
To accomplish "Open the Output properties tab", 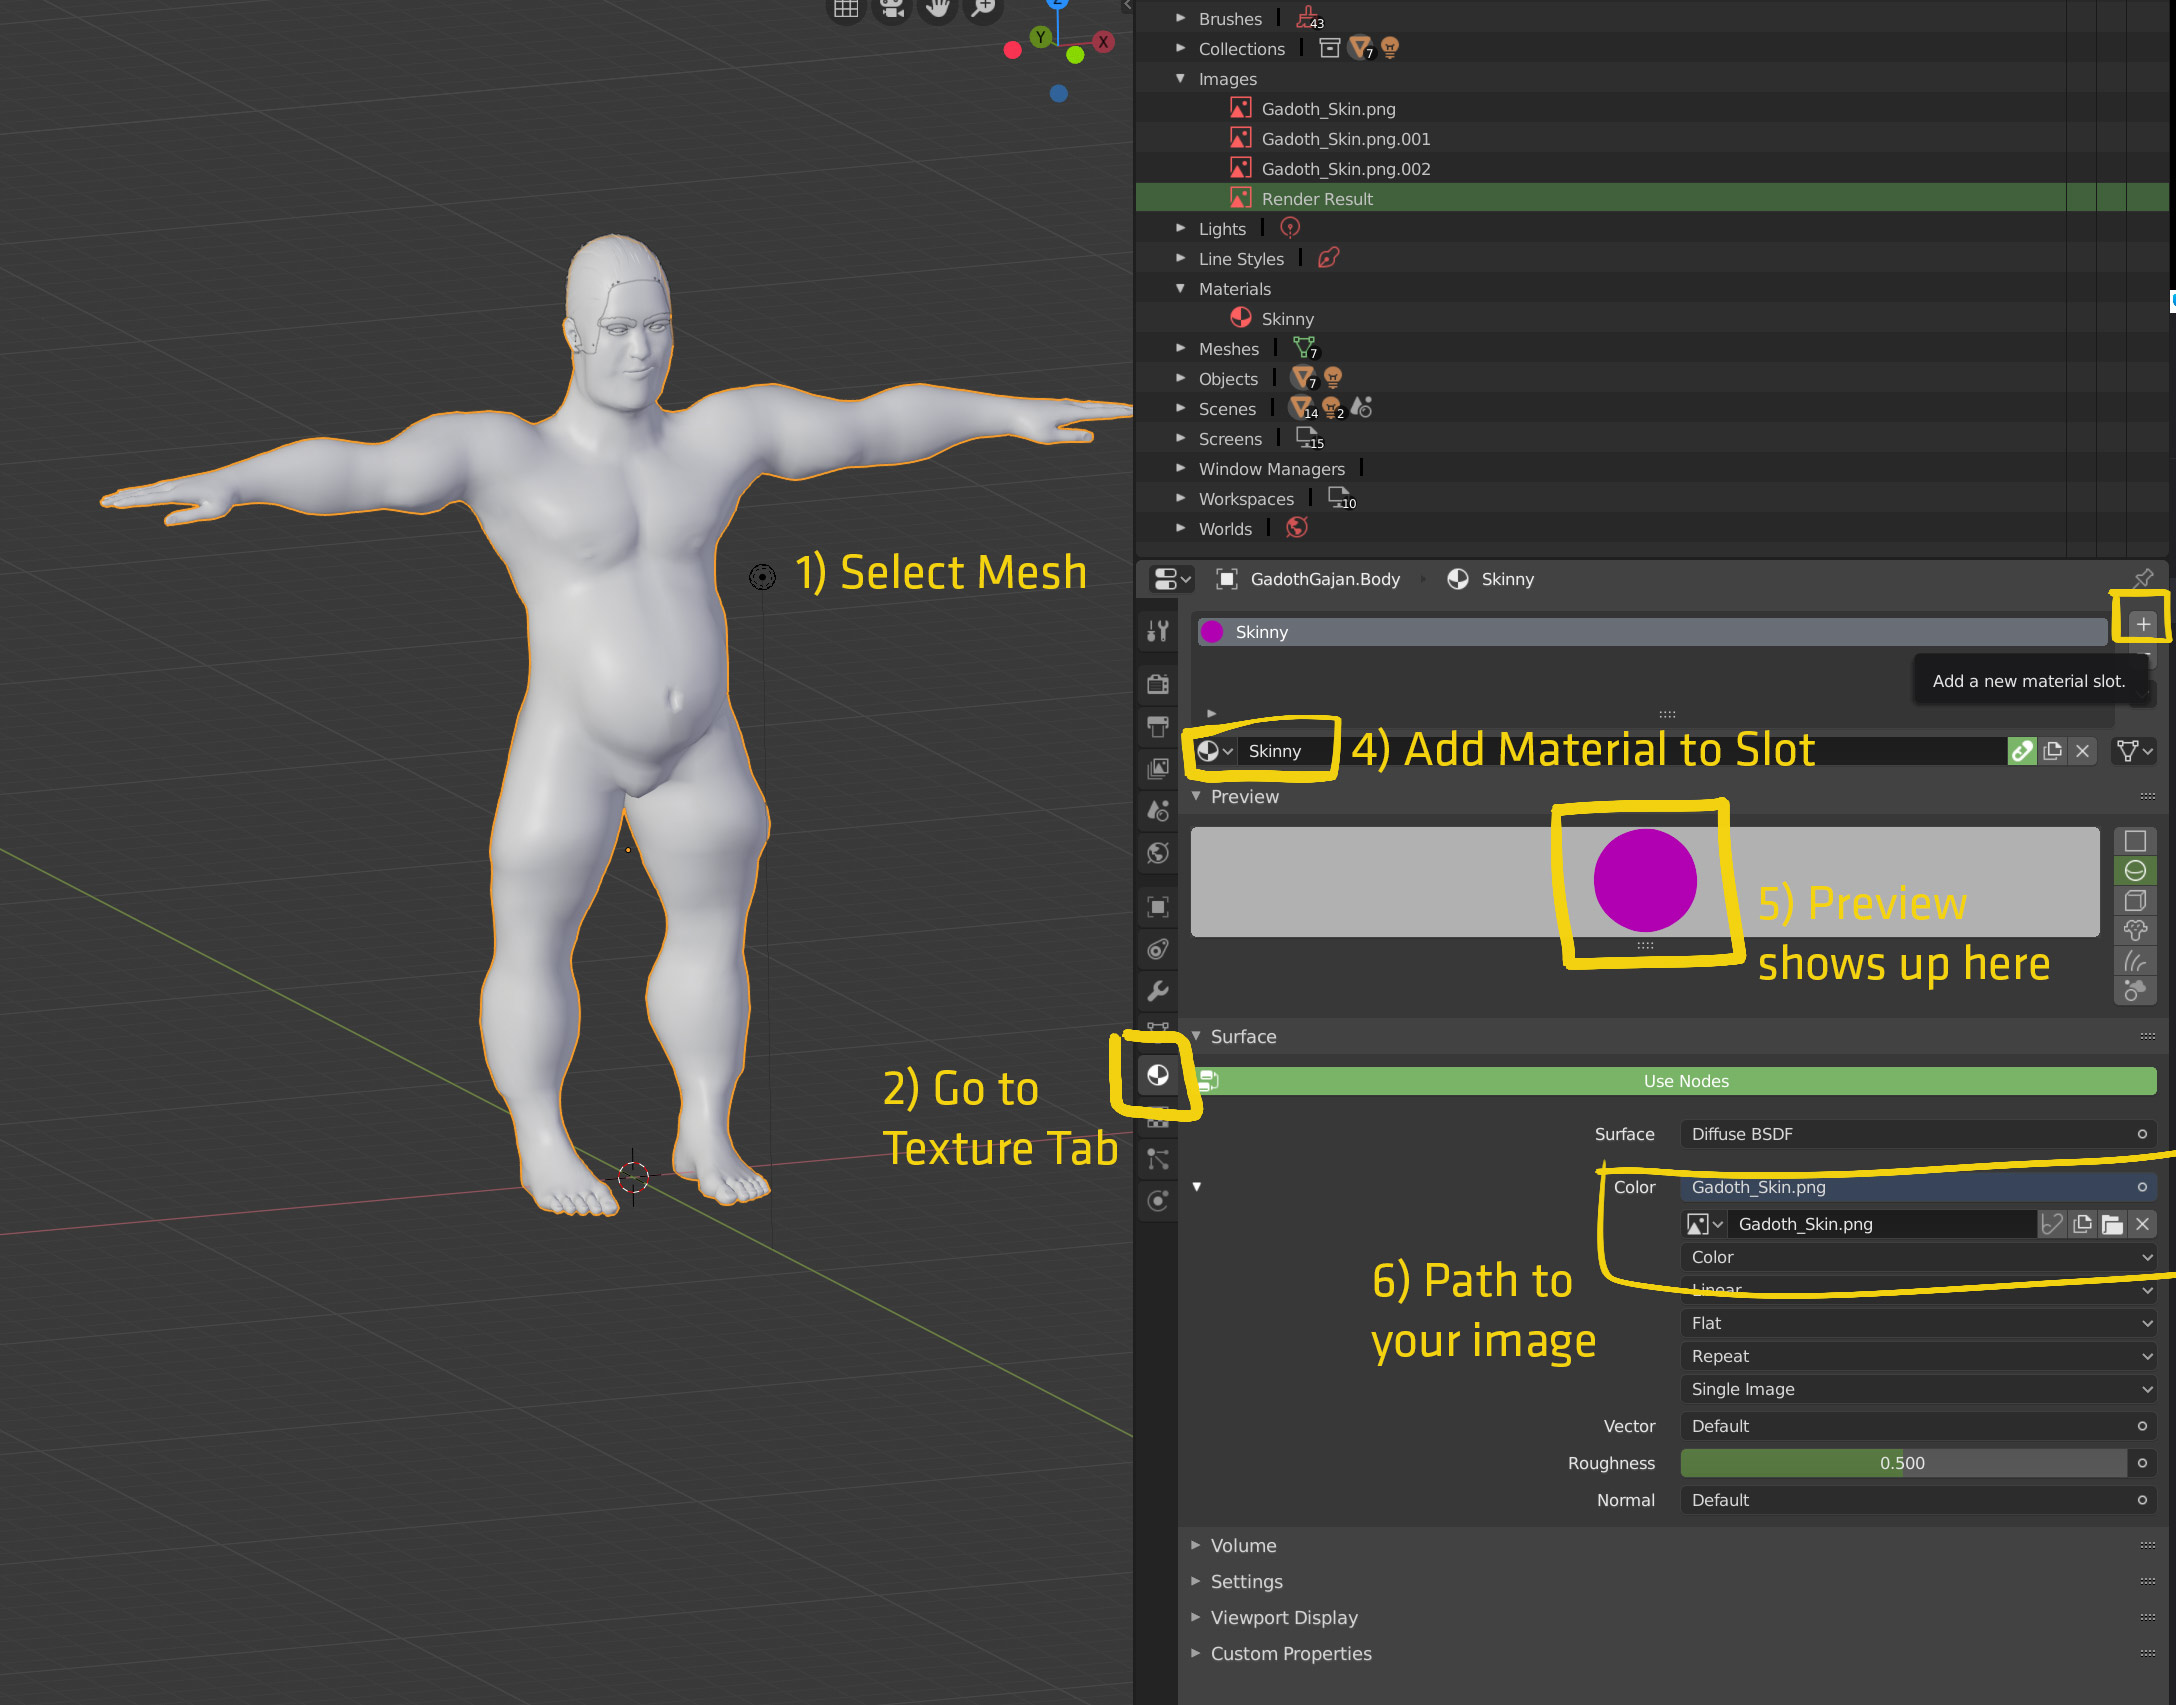I will pyautogui.click(x=1158, y=726).
